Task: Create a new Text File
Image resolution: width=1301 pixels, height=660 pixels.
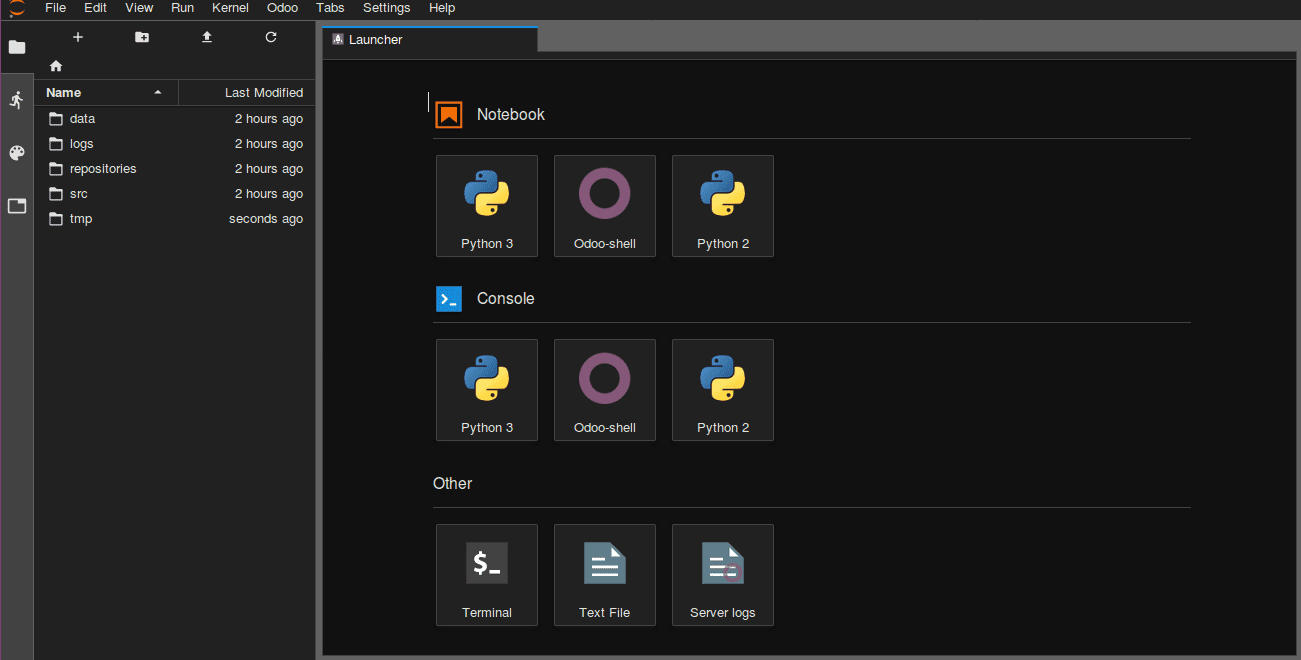Action: point(605,575)
